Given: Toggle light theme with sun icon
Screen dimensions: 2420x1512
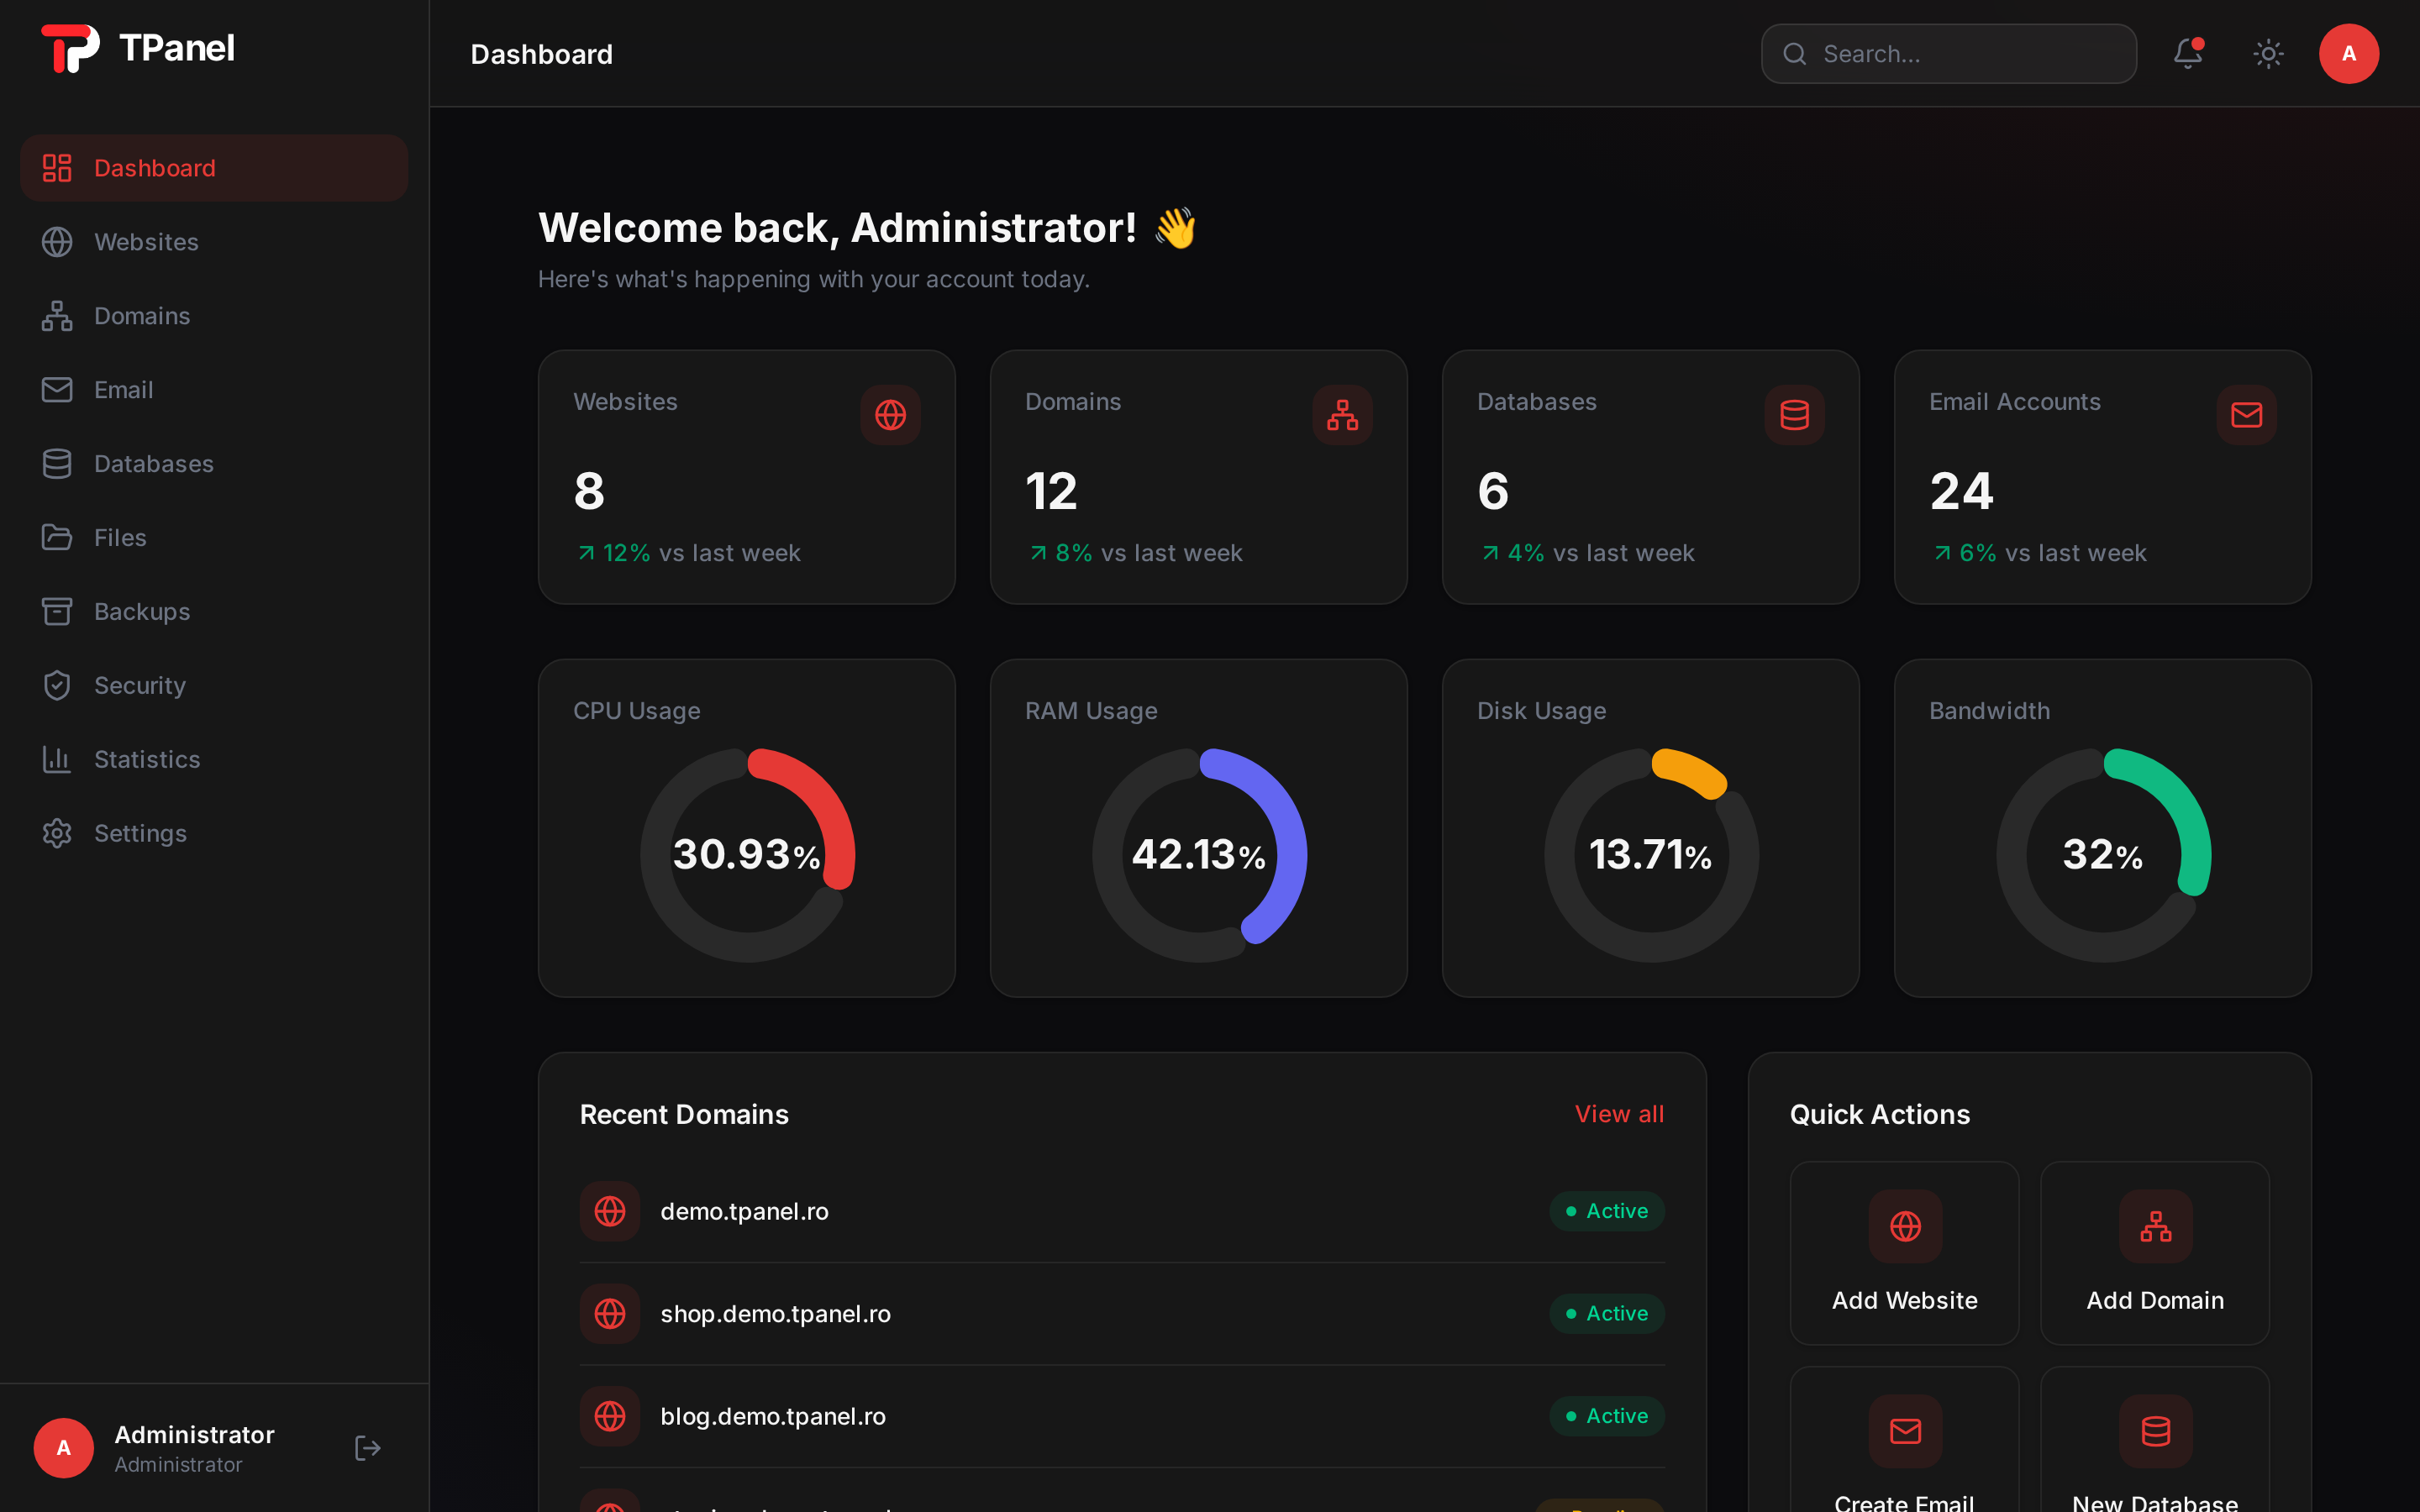Looking at the screenshot, I should 2268,54.
